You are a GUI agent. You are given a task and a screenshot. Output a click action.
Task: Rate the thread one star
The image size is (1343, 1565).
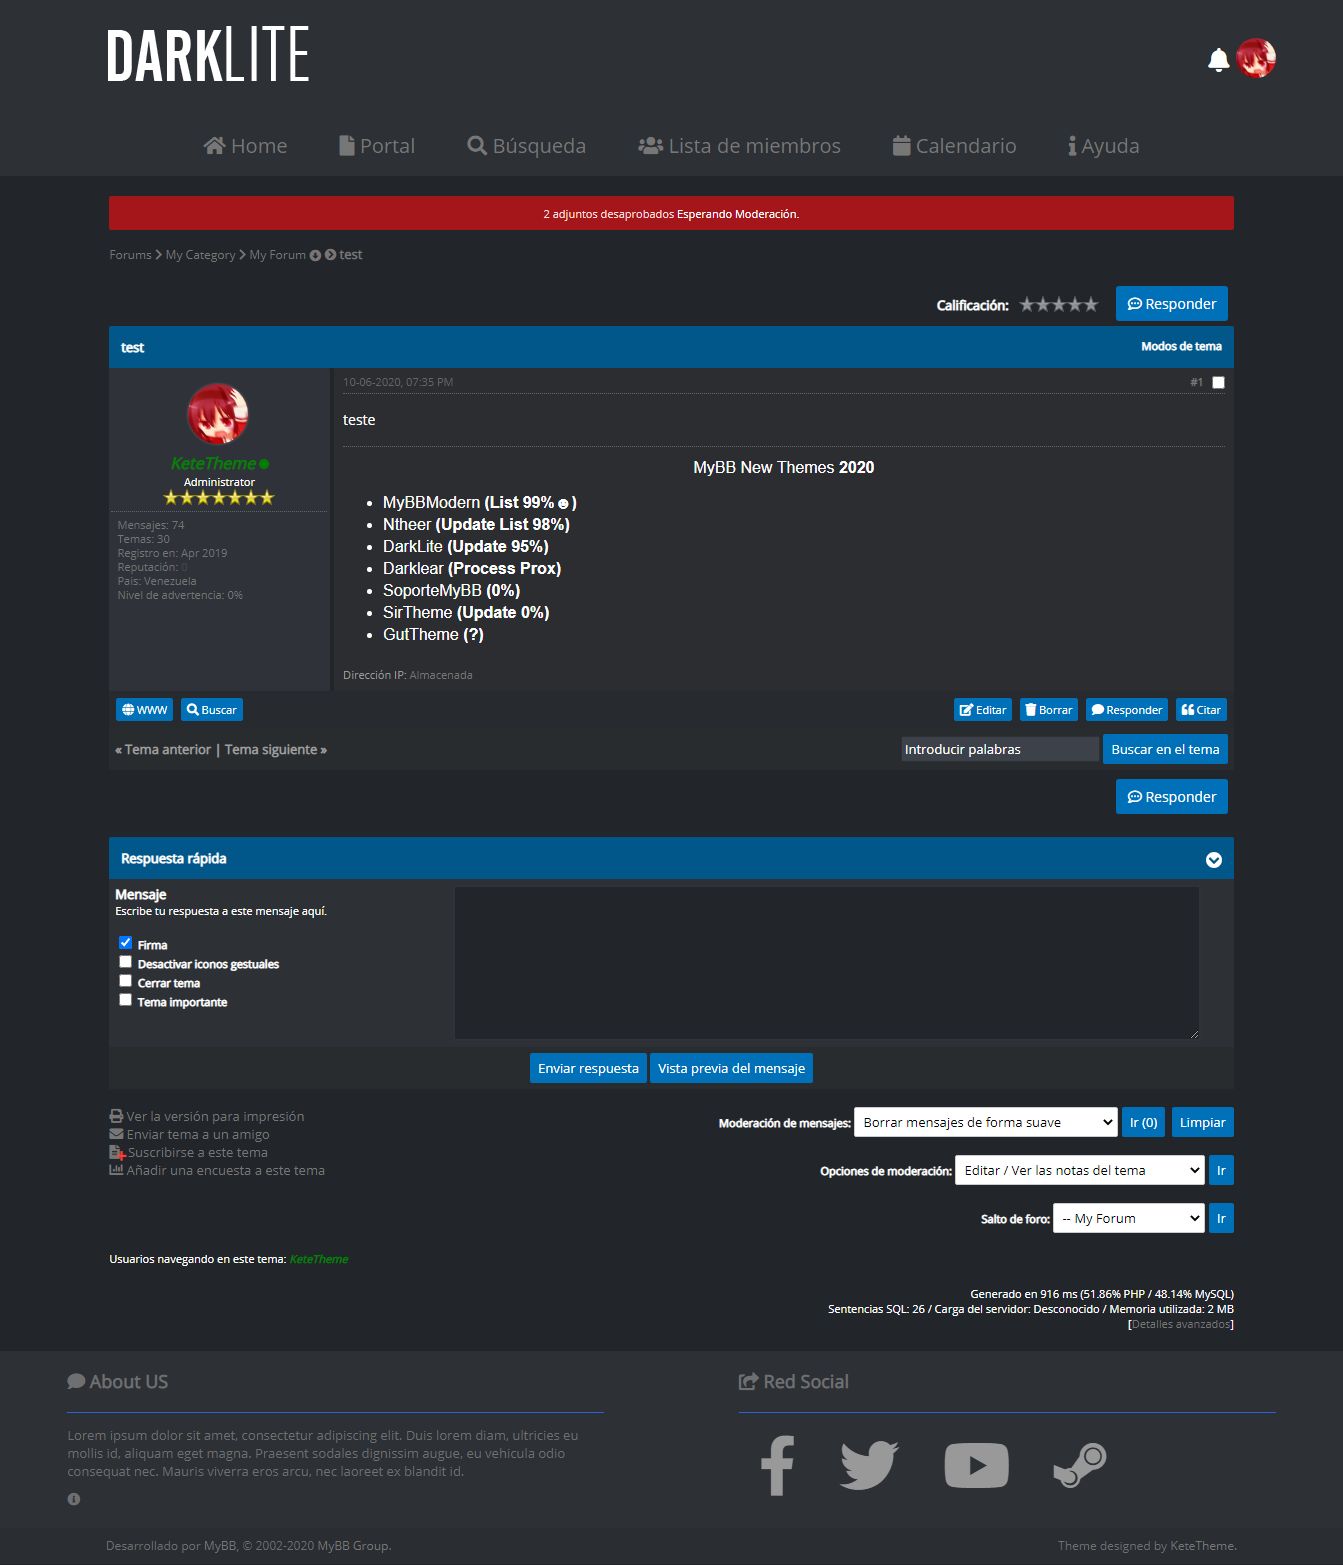[x=1027, y=305]
